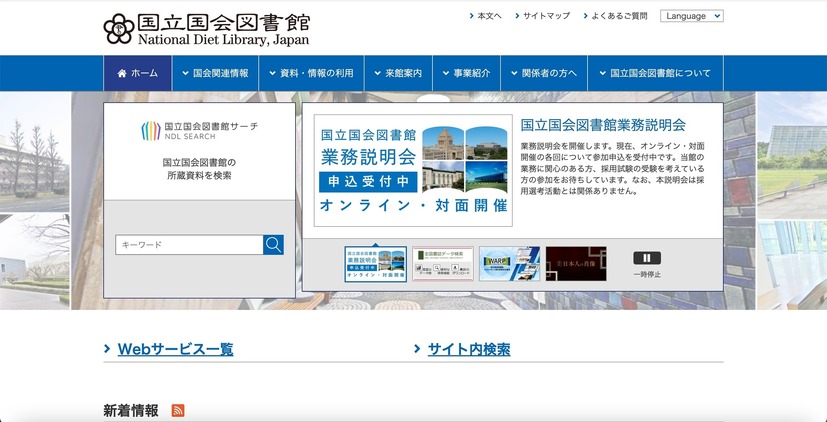This screenshot has height=422, width=827.
Task: Expand the 来館案内 menu
Action: pos(398,73)
